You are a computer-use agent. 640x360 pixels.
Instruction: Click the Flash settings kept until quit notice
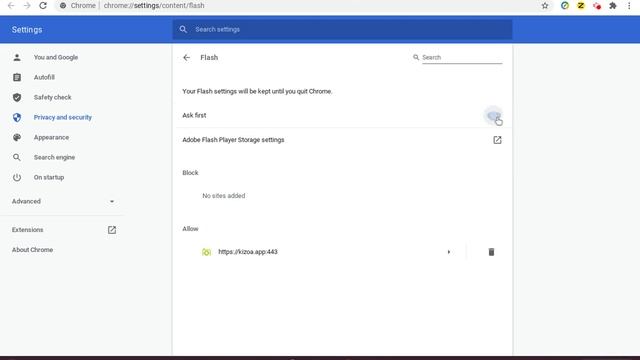click(257, 91)
